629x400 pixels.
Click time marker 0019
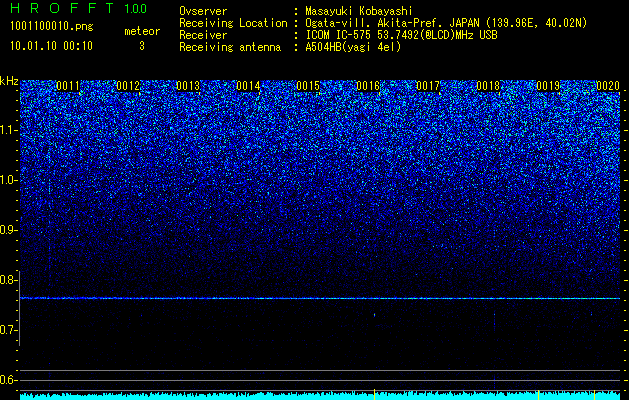pyautogui.click(x=548, y=86)
